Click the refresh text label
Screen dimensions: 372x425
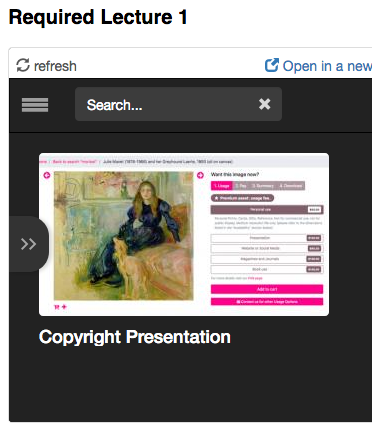coord(55,66)
